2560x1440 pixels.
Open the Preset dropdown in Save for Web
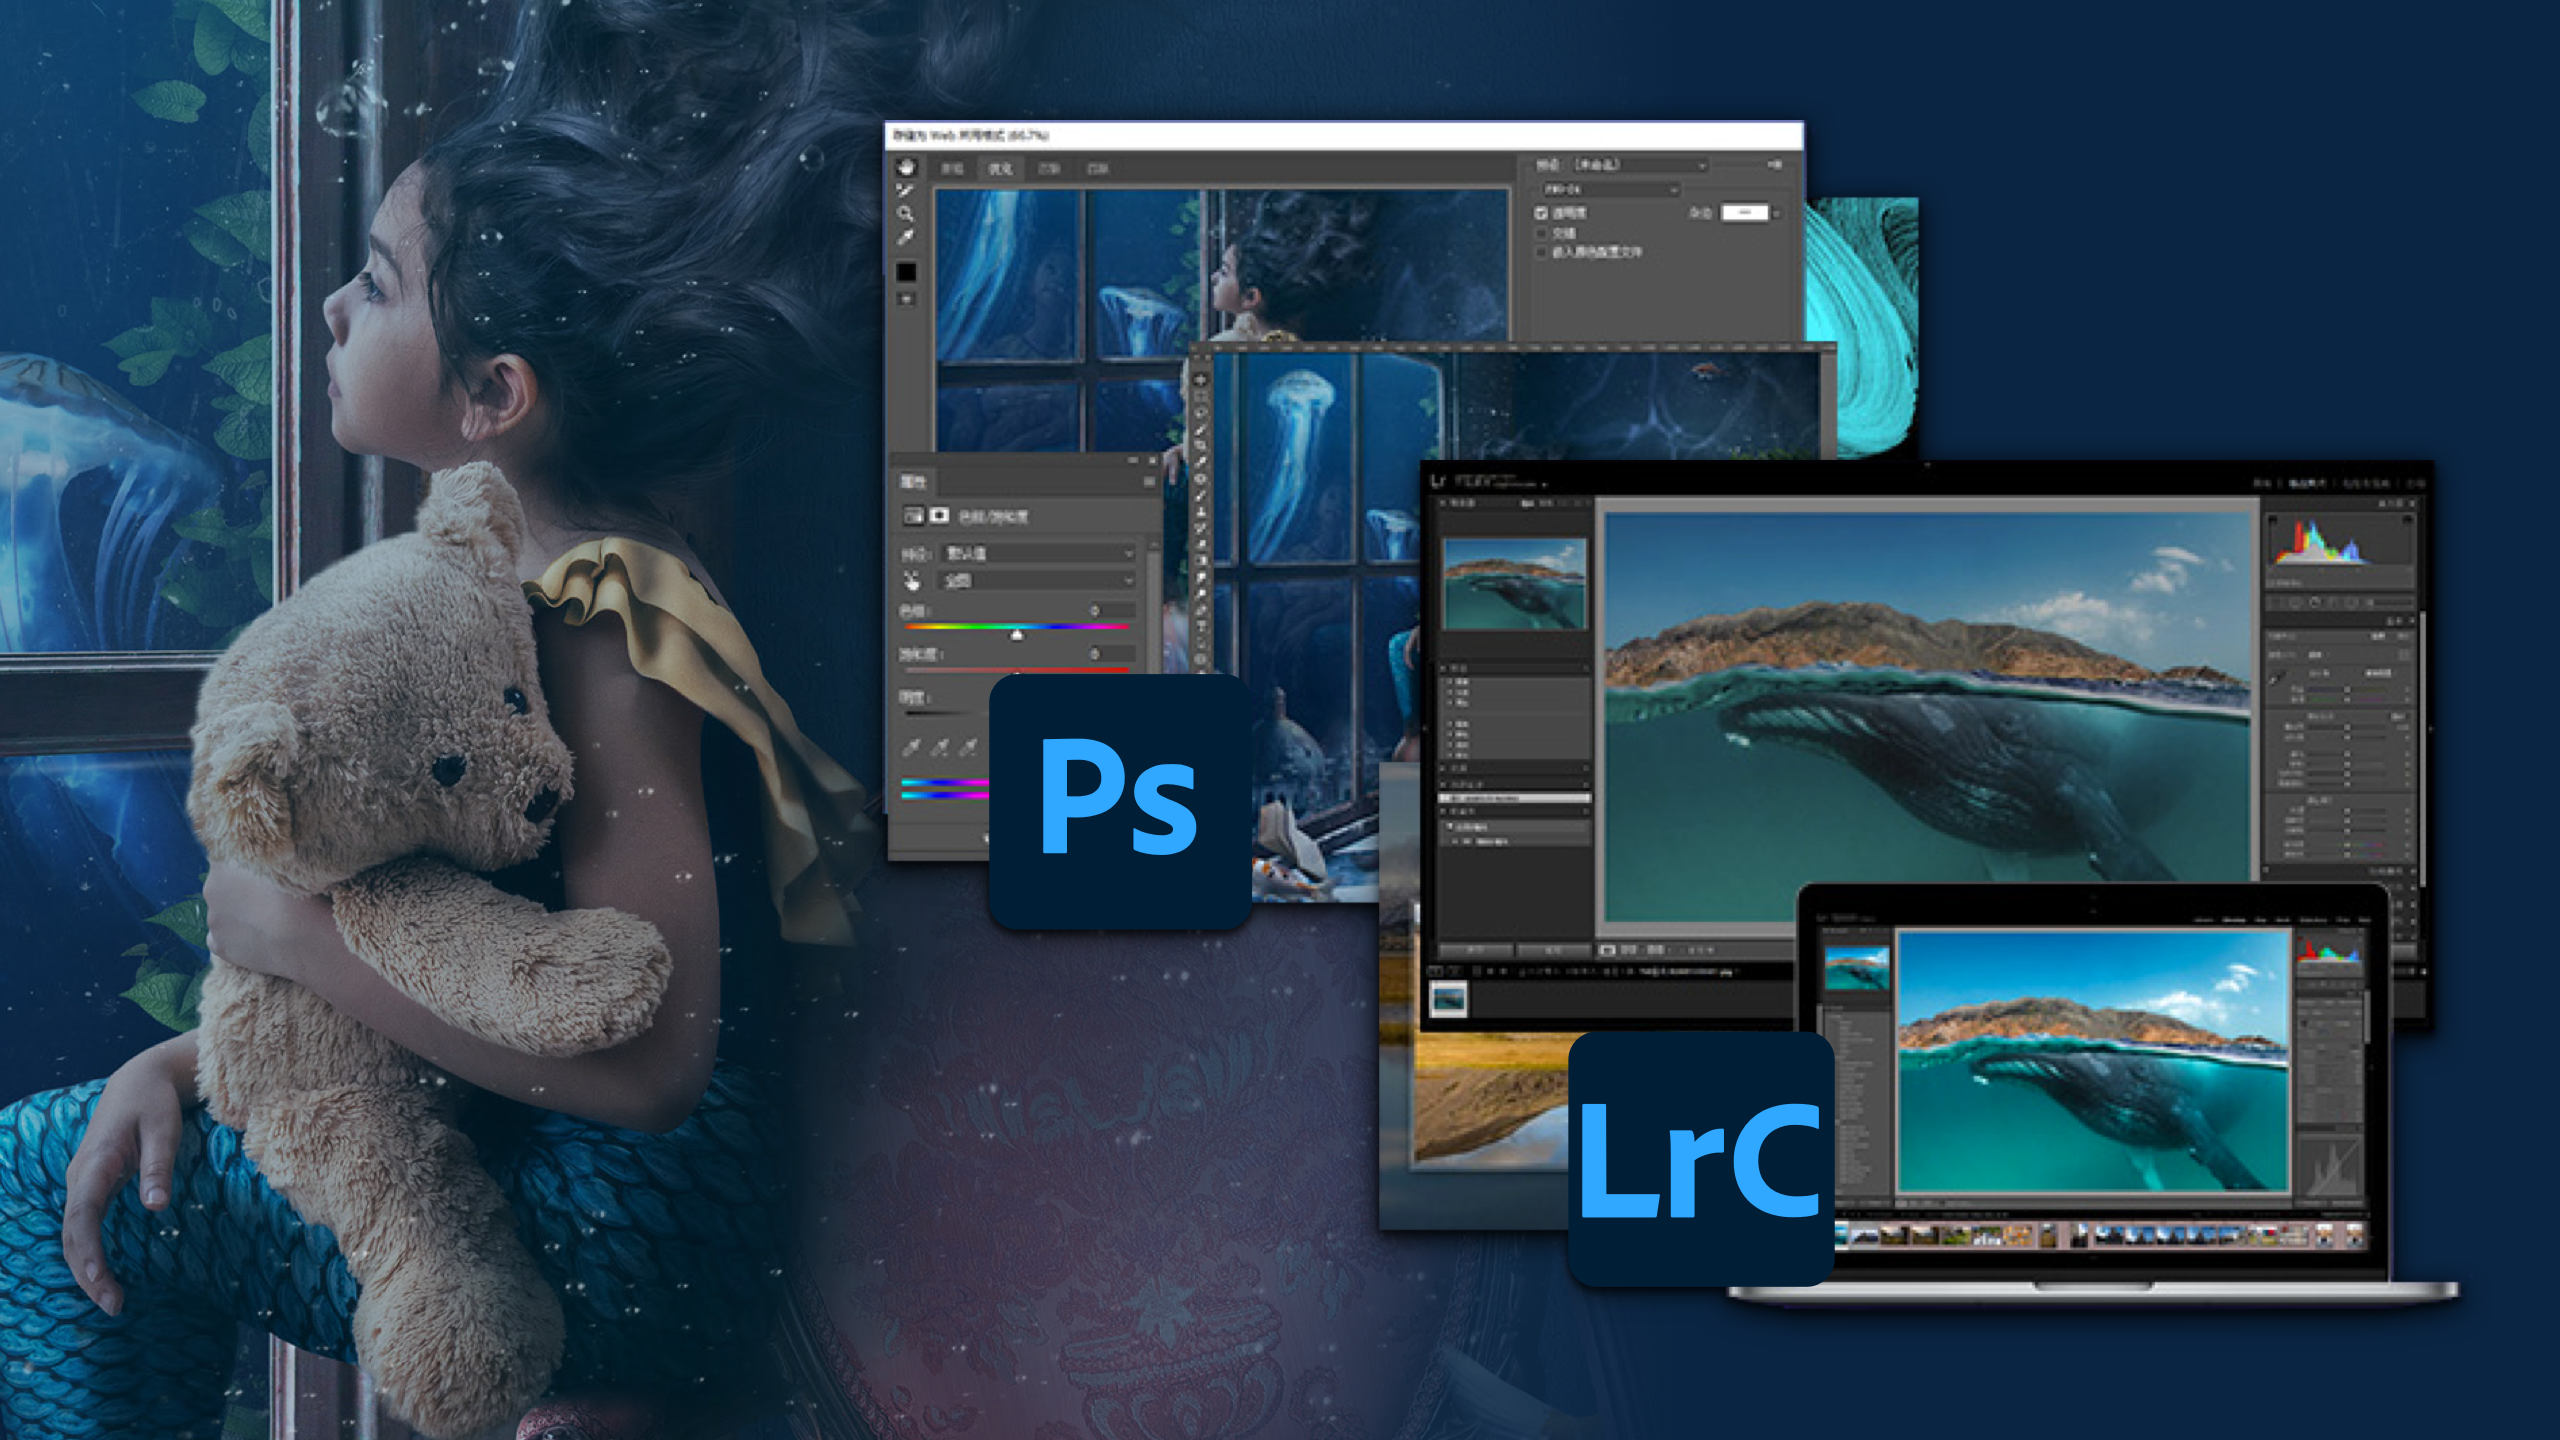click(1641, 164)
